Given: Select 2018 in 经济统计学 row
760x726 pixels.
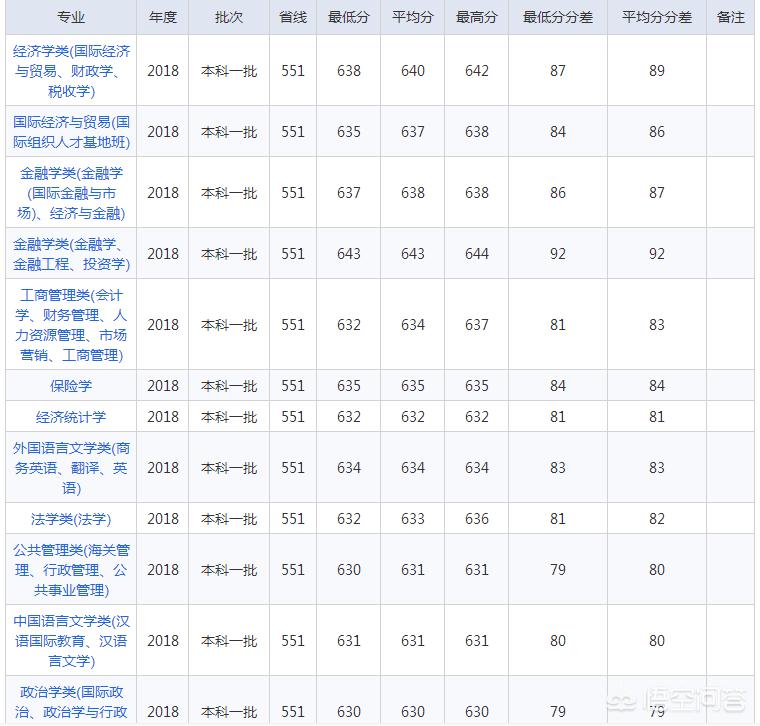Looking at the screenshot, I should click(x=163, y=417).
